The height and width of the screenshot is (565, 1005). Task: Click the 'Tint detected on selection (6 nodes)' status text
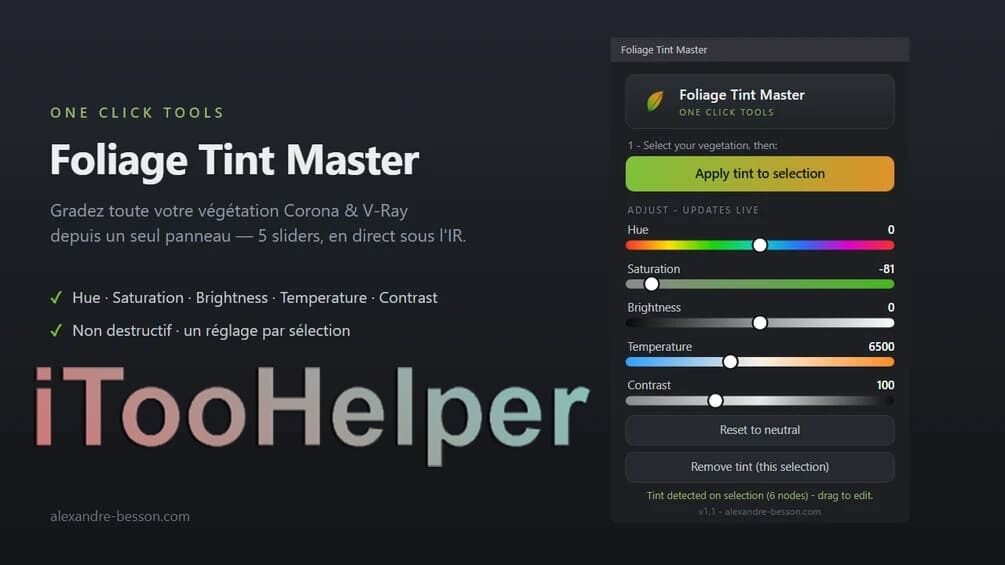[x=760, y=495]
